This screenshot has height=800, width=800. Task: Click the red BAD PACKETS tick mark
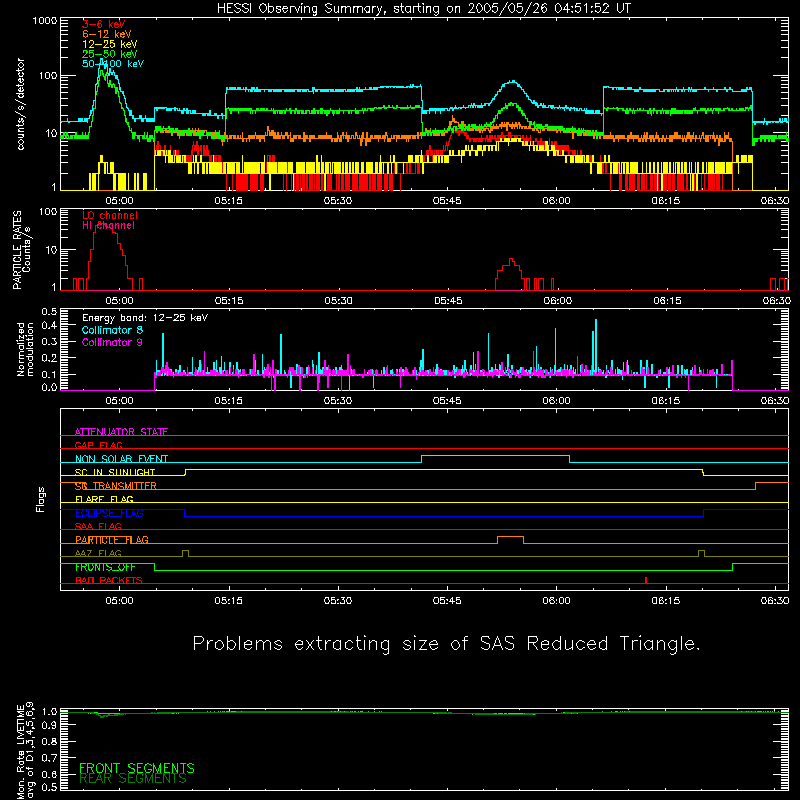tap(646, 580)
